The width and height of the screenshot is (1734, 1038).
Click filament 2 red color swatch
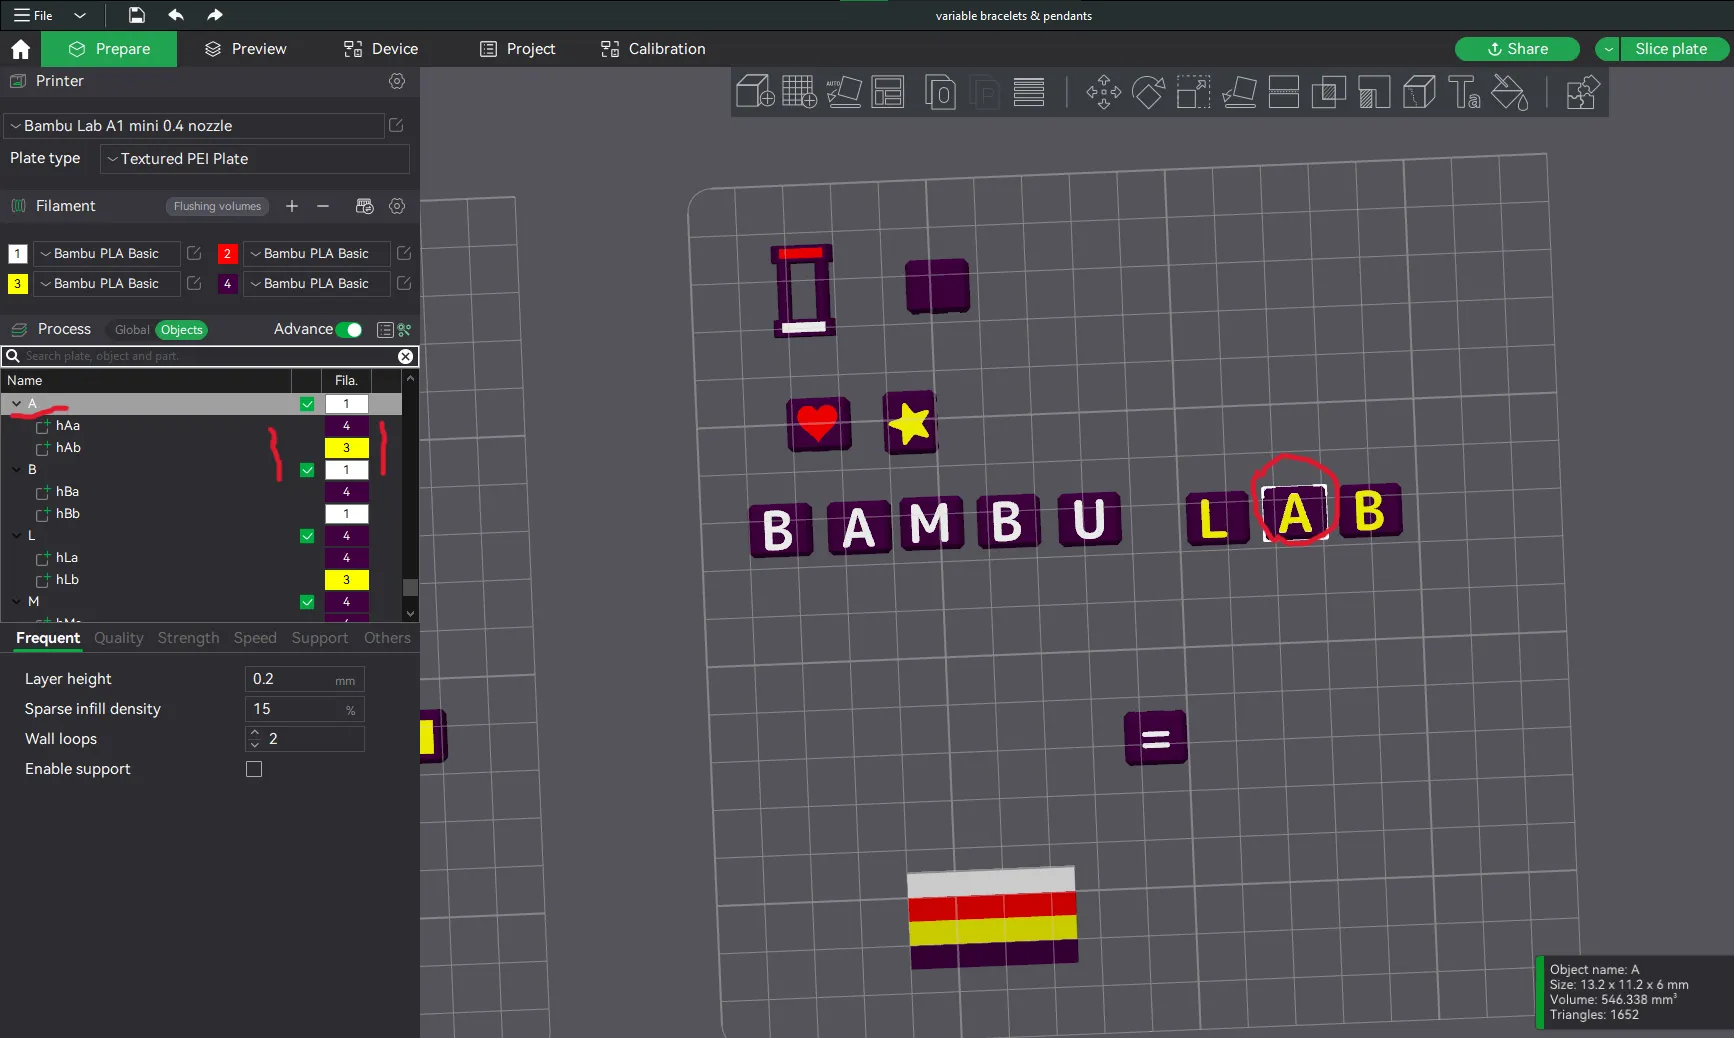coord(227,254)
